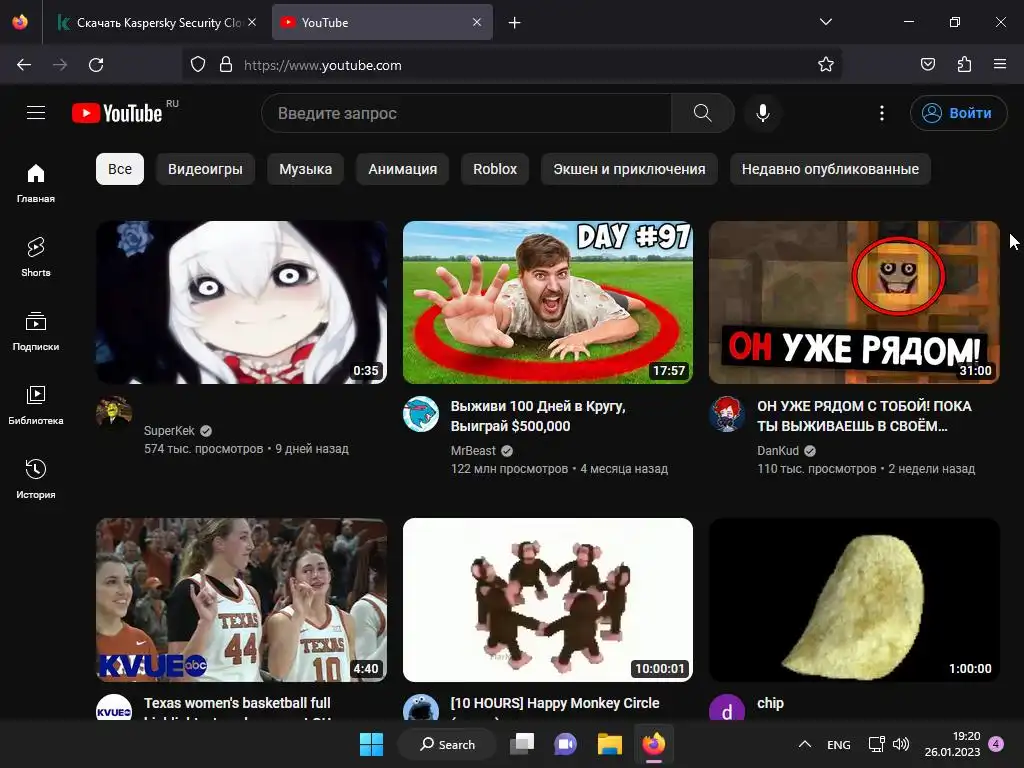Select the Музыка filter chip
This screenshot has height=768, width=1024.
pos(305,169)
